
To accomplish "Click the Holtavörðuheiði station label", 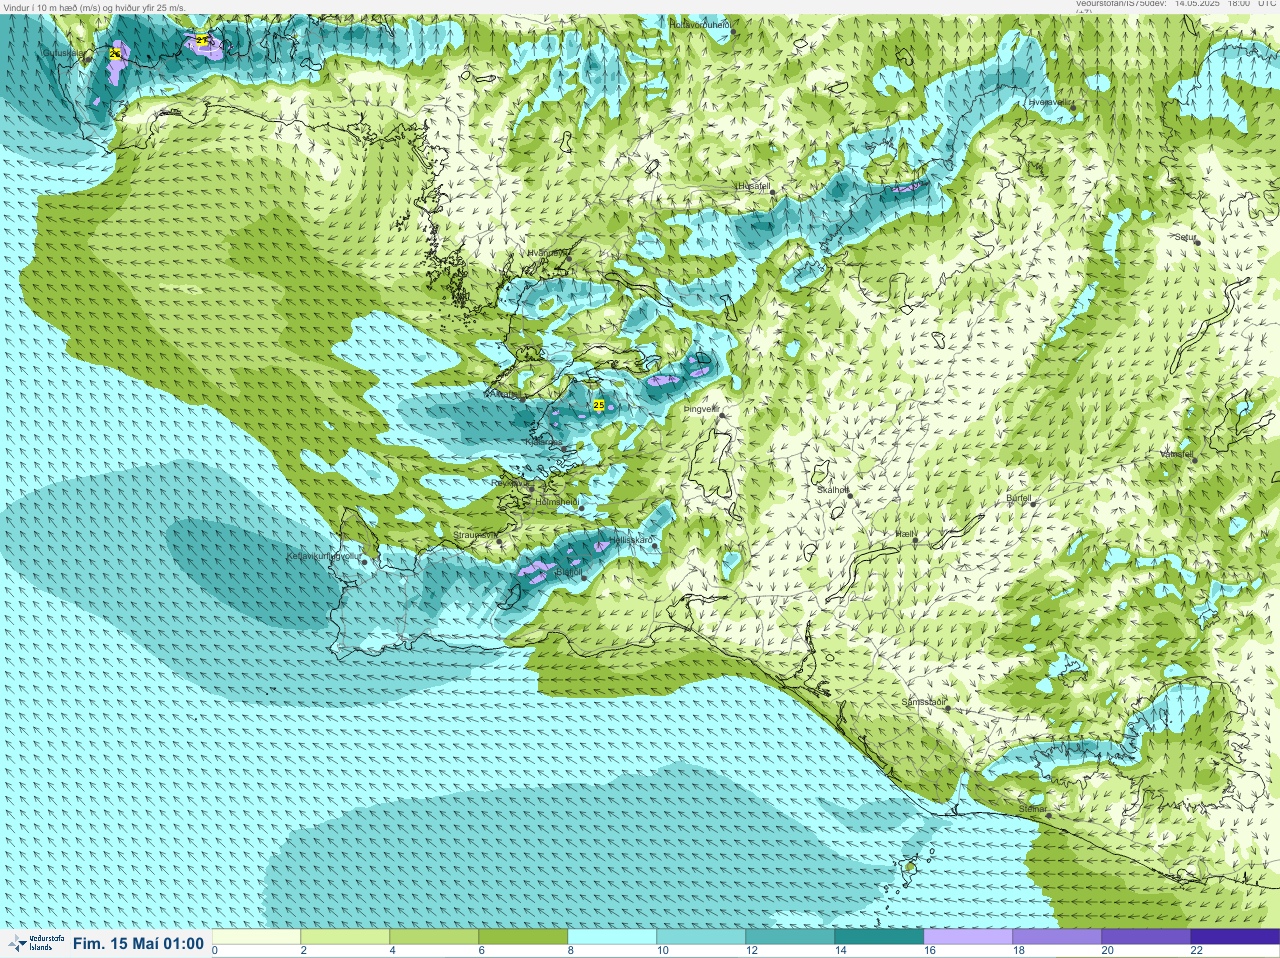I will (x=700, y=23).
